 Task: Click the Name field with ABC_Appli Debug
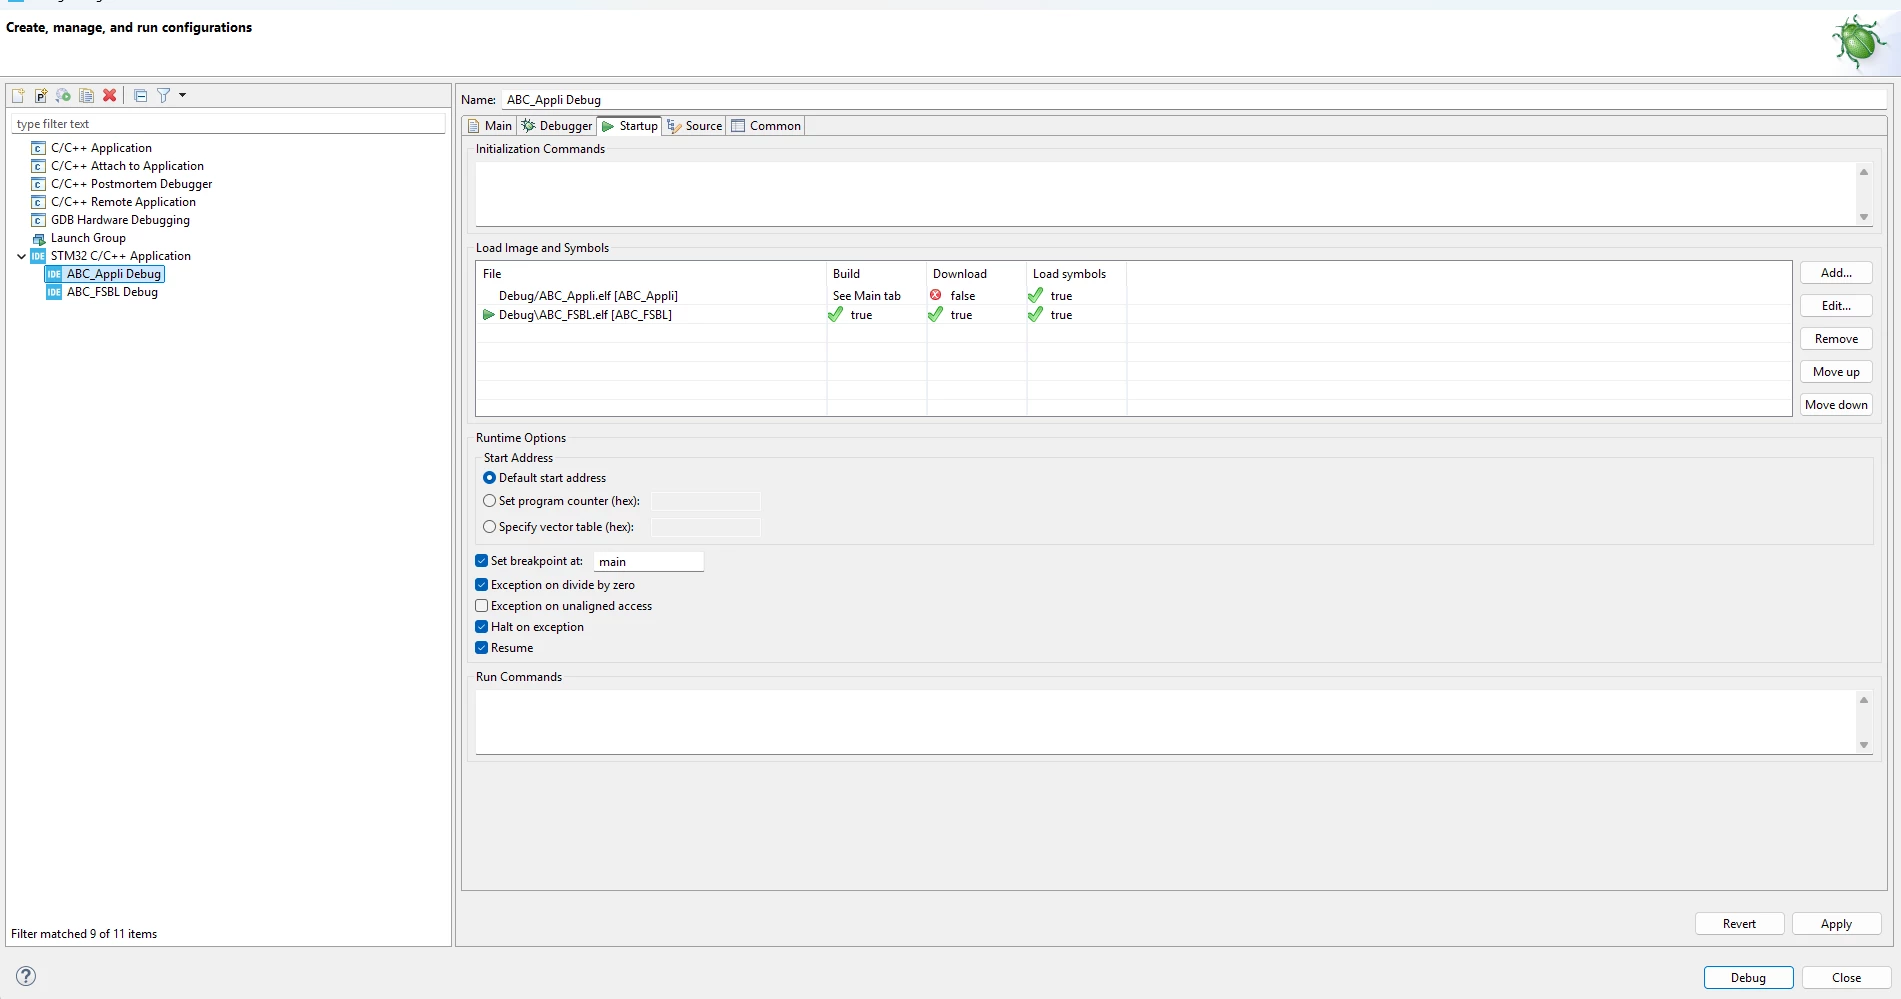[1194, 100]
